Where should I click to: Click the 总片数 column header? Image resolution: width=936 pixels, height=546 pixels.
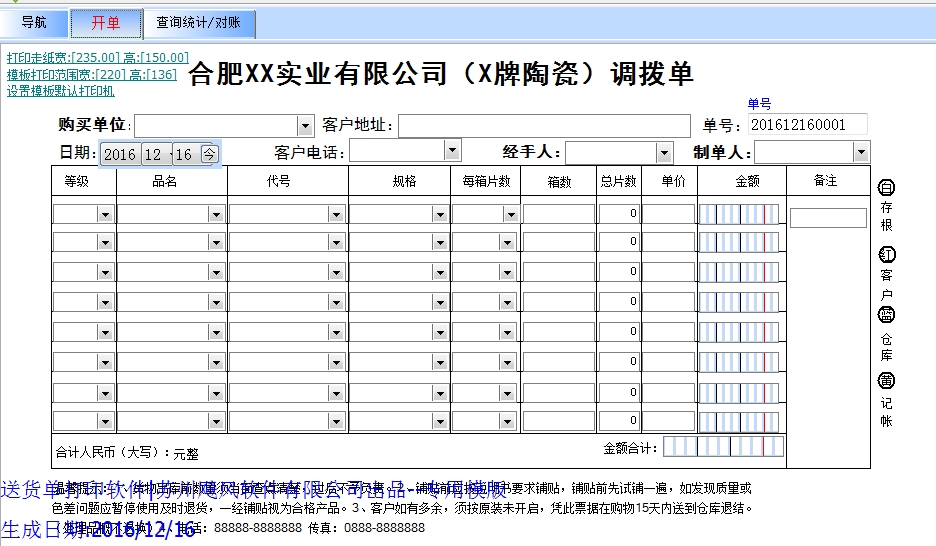tap(618, 181)
